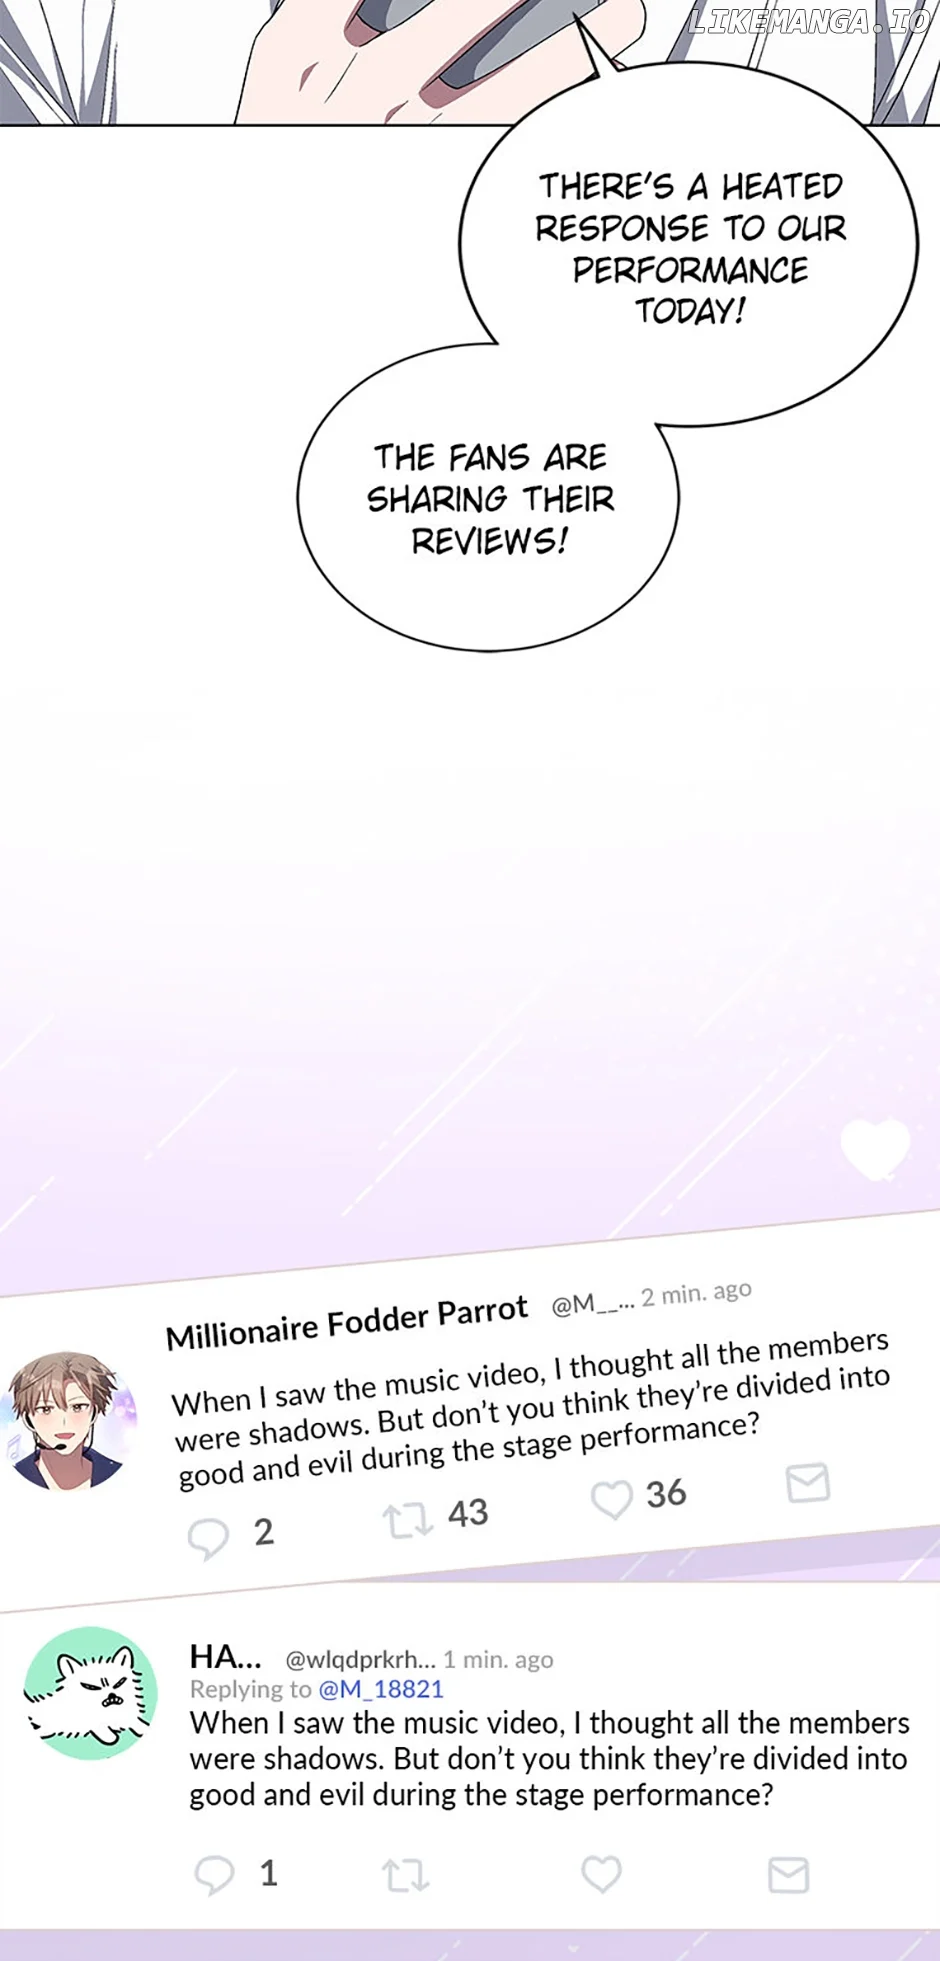Retweet the HA... reply post
This screenshot has height=1961, width=940.
click(406, 1875)
